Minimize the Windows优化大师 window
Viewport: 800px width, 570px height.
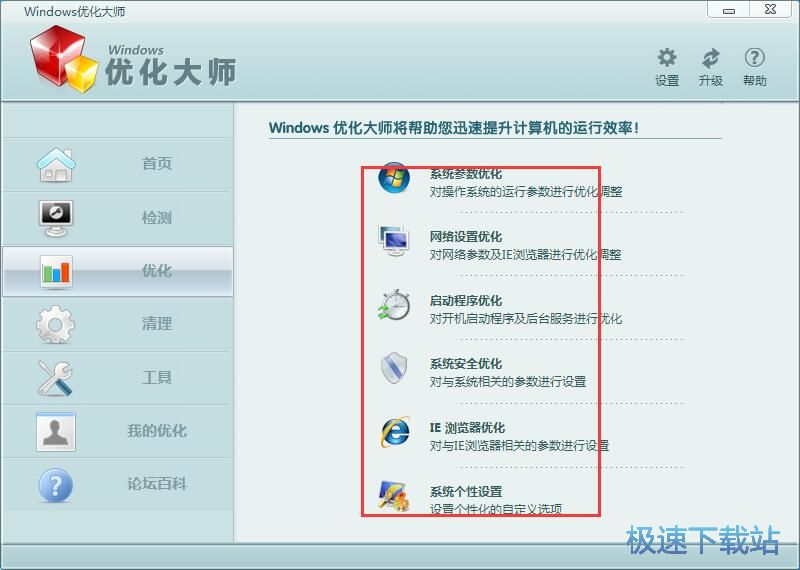click(730, 10)
